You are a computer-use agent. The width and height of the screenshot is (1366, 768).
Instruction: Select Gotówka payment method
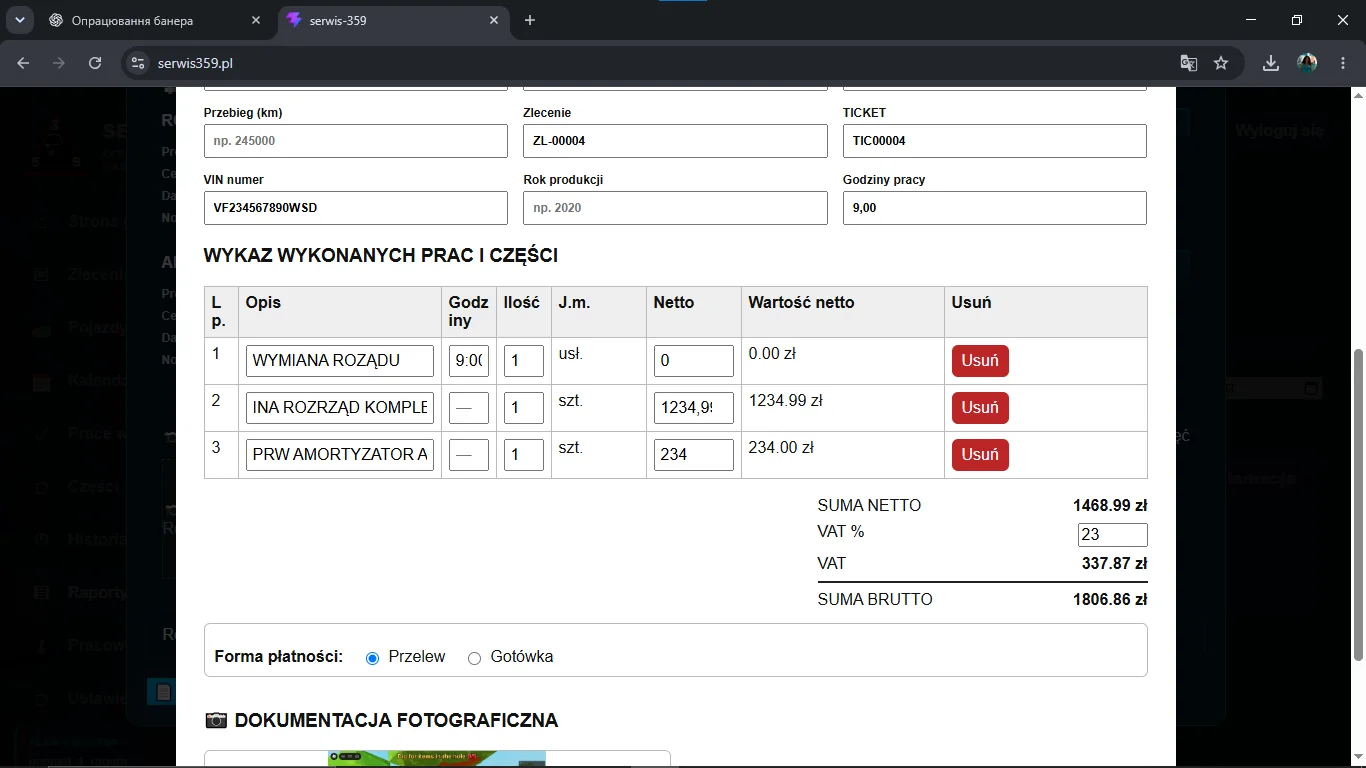coord(475,658)
